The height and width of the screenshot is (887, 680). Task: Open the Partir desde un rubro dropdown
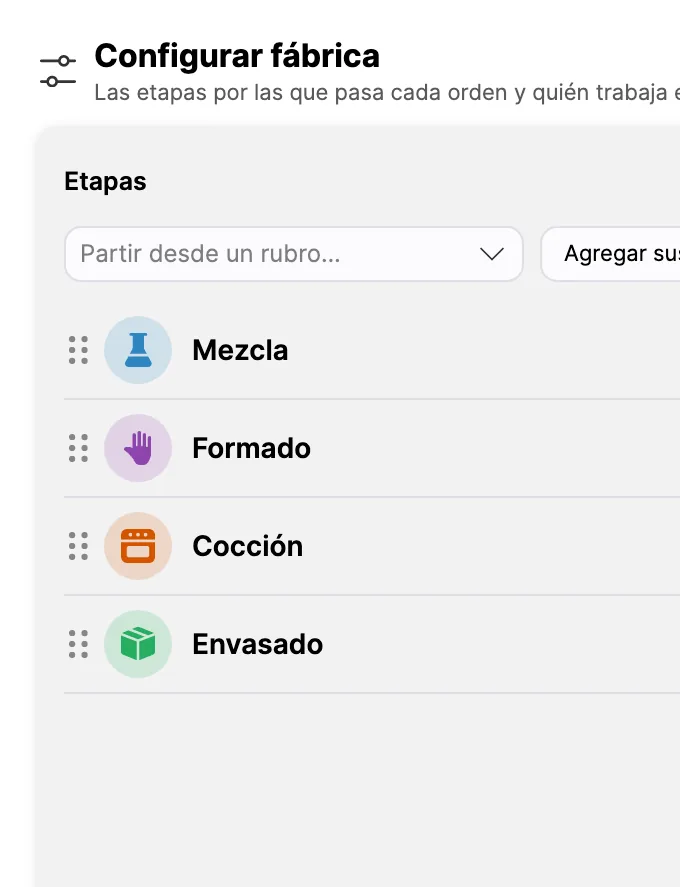pyautogui.click(x=294, y=254)
